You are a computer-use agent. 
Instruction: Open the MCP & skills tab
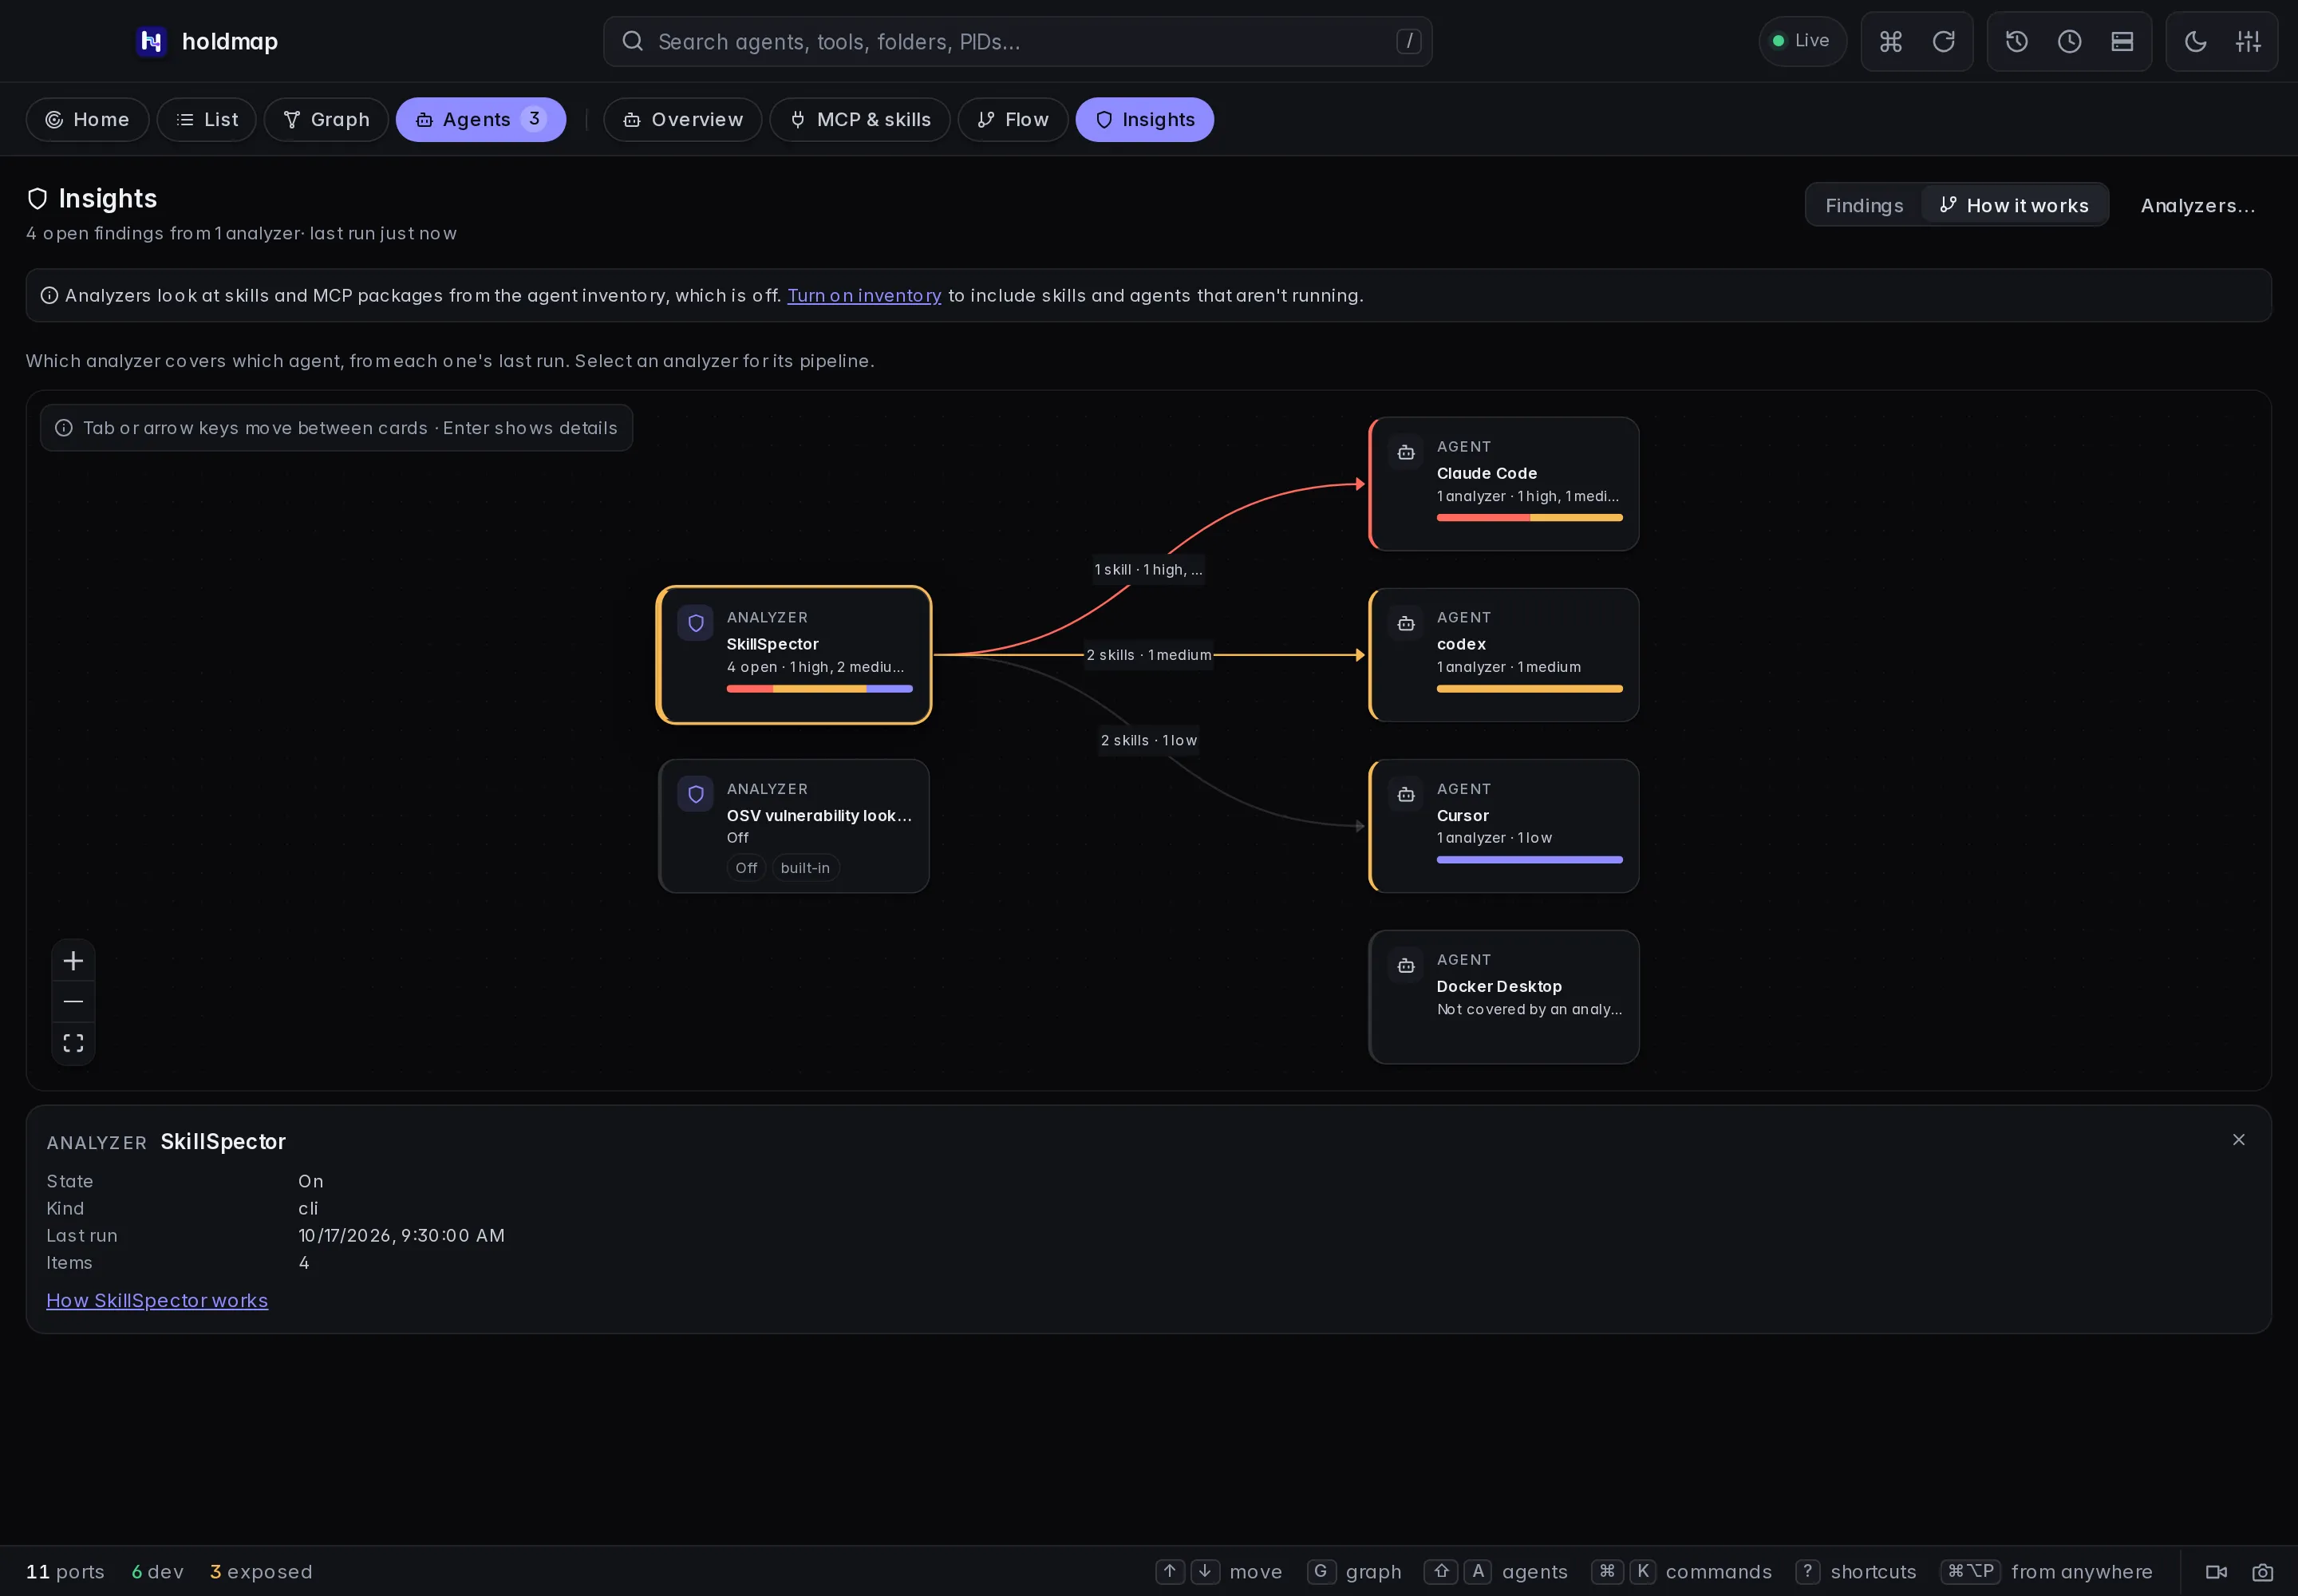pyautogui.click(x=859, y=119)
